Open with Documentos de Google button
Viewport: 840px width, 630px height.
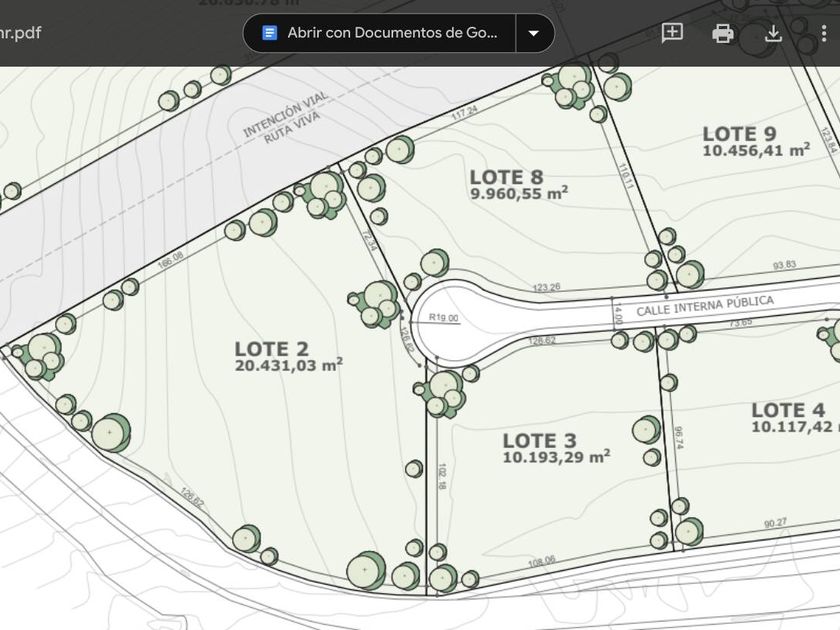pos(379,33)
